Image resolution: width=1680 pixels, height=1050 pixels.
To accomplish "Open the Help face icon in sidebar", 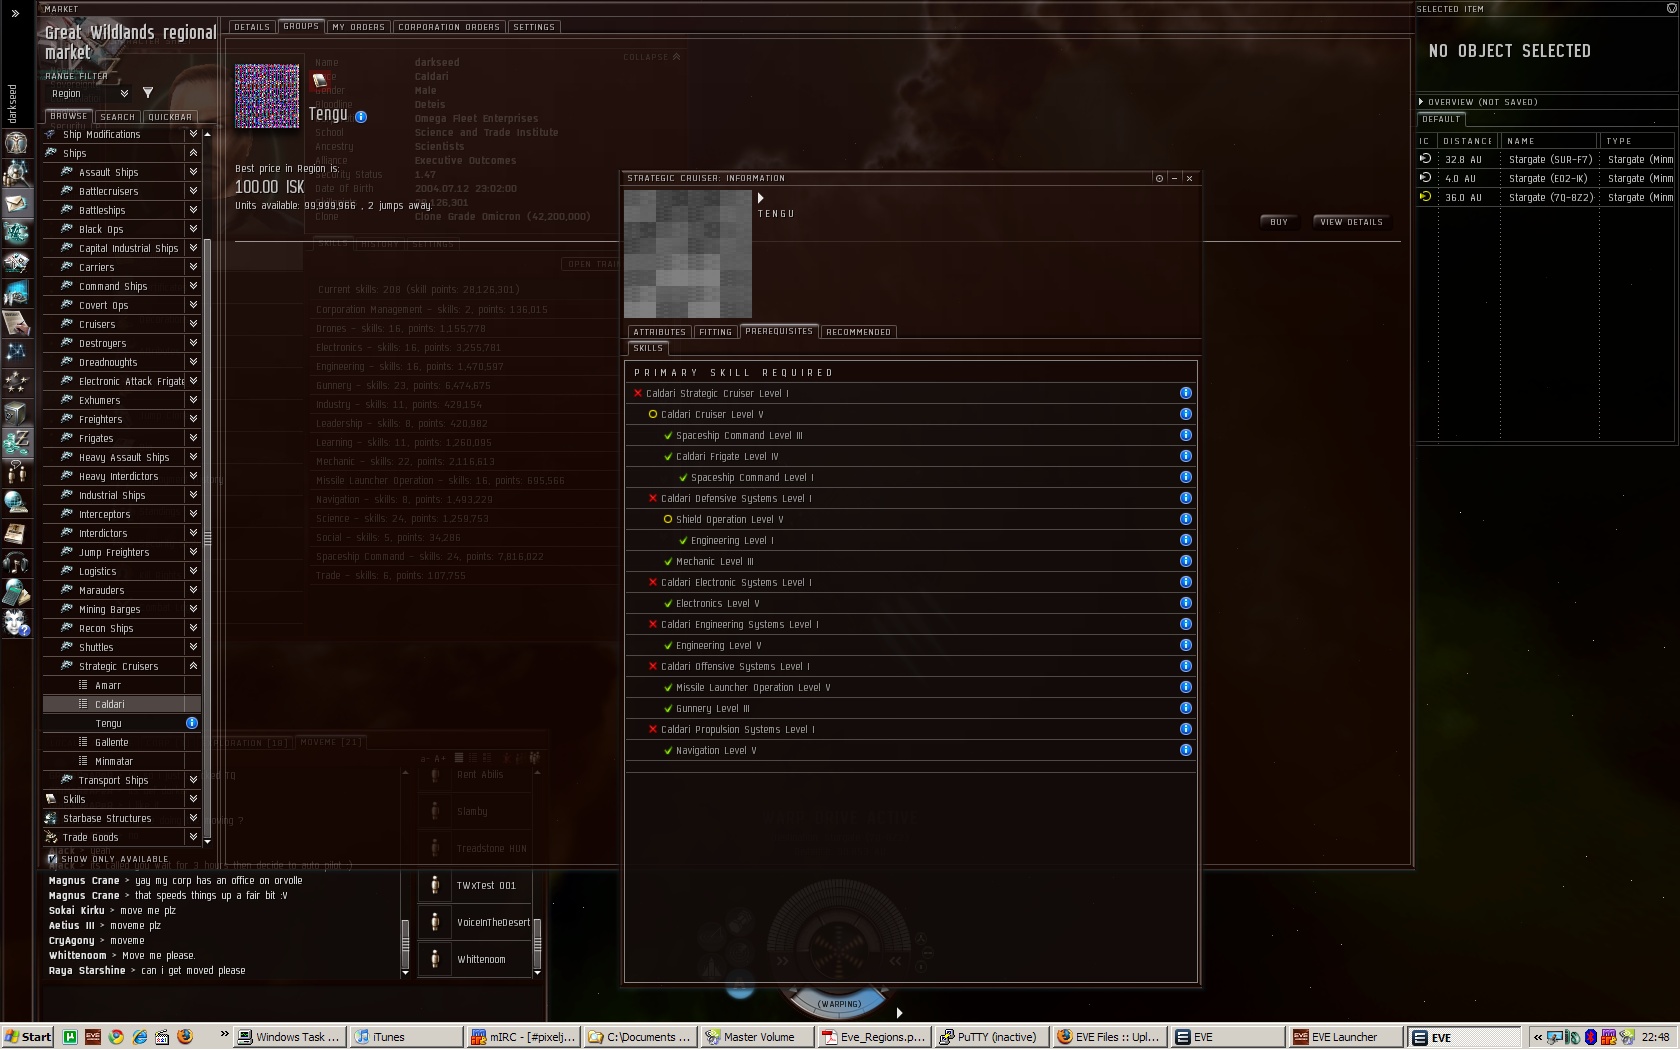I will click(x=16, y=622).
